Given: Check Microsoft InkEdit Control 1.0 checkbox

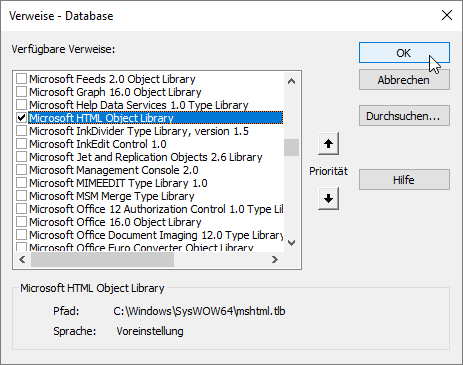Looking at the screenshot, I should pyautogui.click(x=22, y=144).
